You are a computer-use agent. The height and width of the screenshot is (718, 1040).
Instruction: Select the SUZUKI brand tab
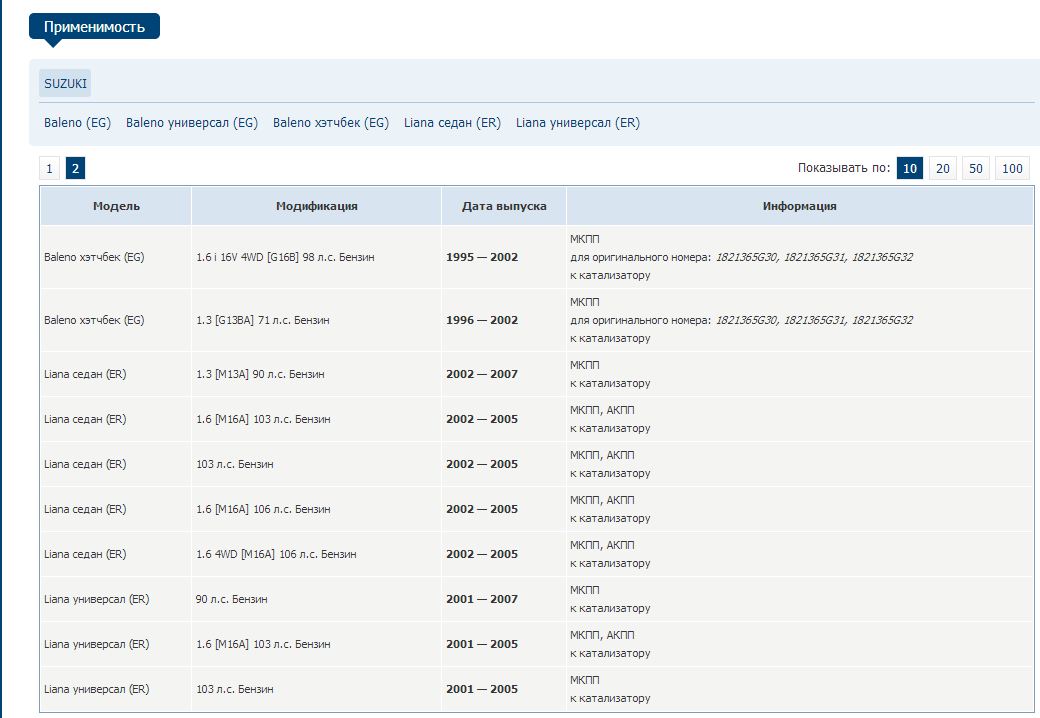[x=65, y=84]
